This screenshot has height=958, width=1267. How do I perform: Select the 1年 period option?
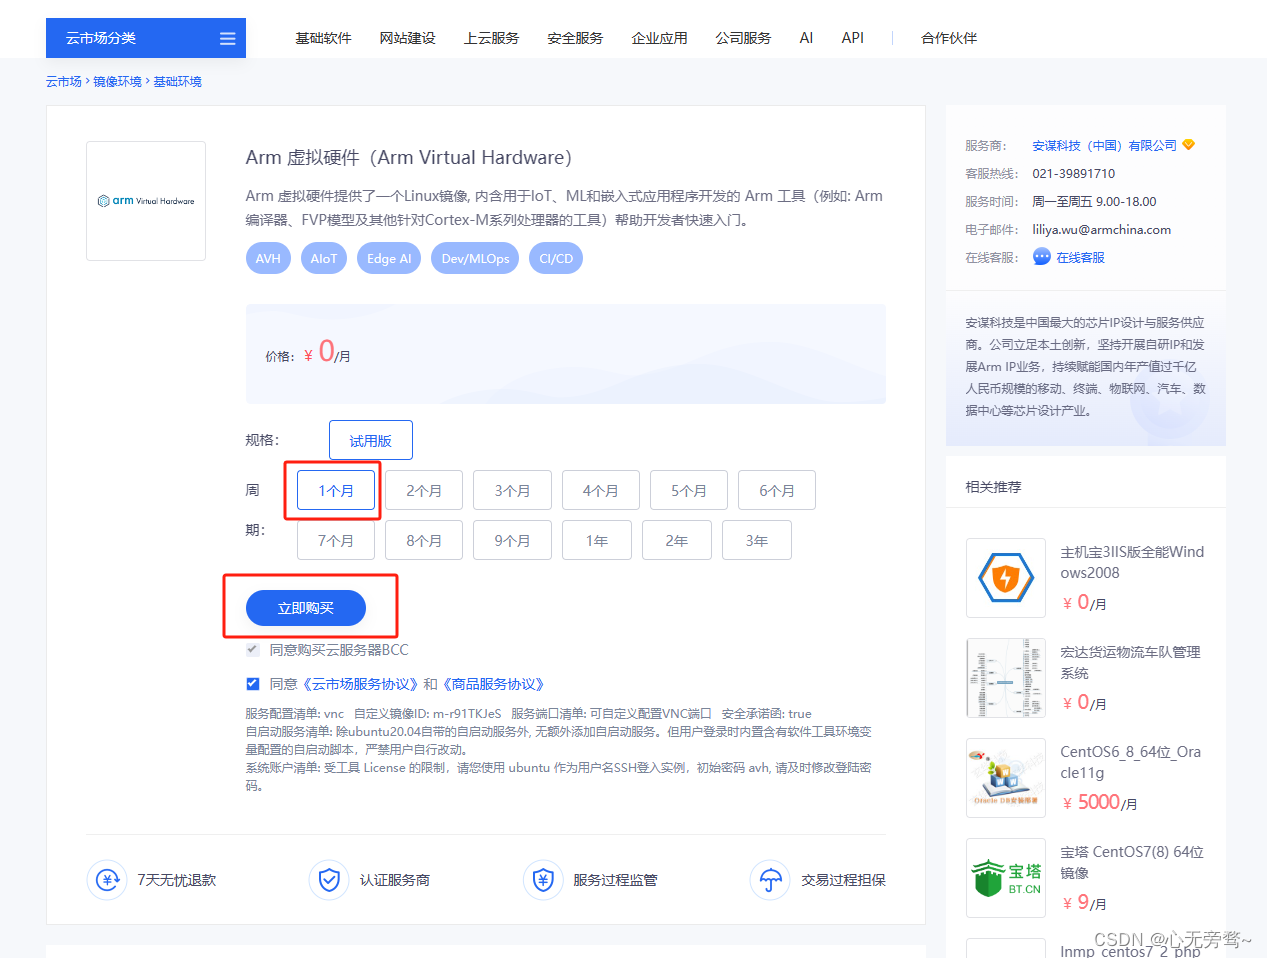pos(597,540)
